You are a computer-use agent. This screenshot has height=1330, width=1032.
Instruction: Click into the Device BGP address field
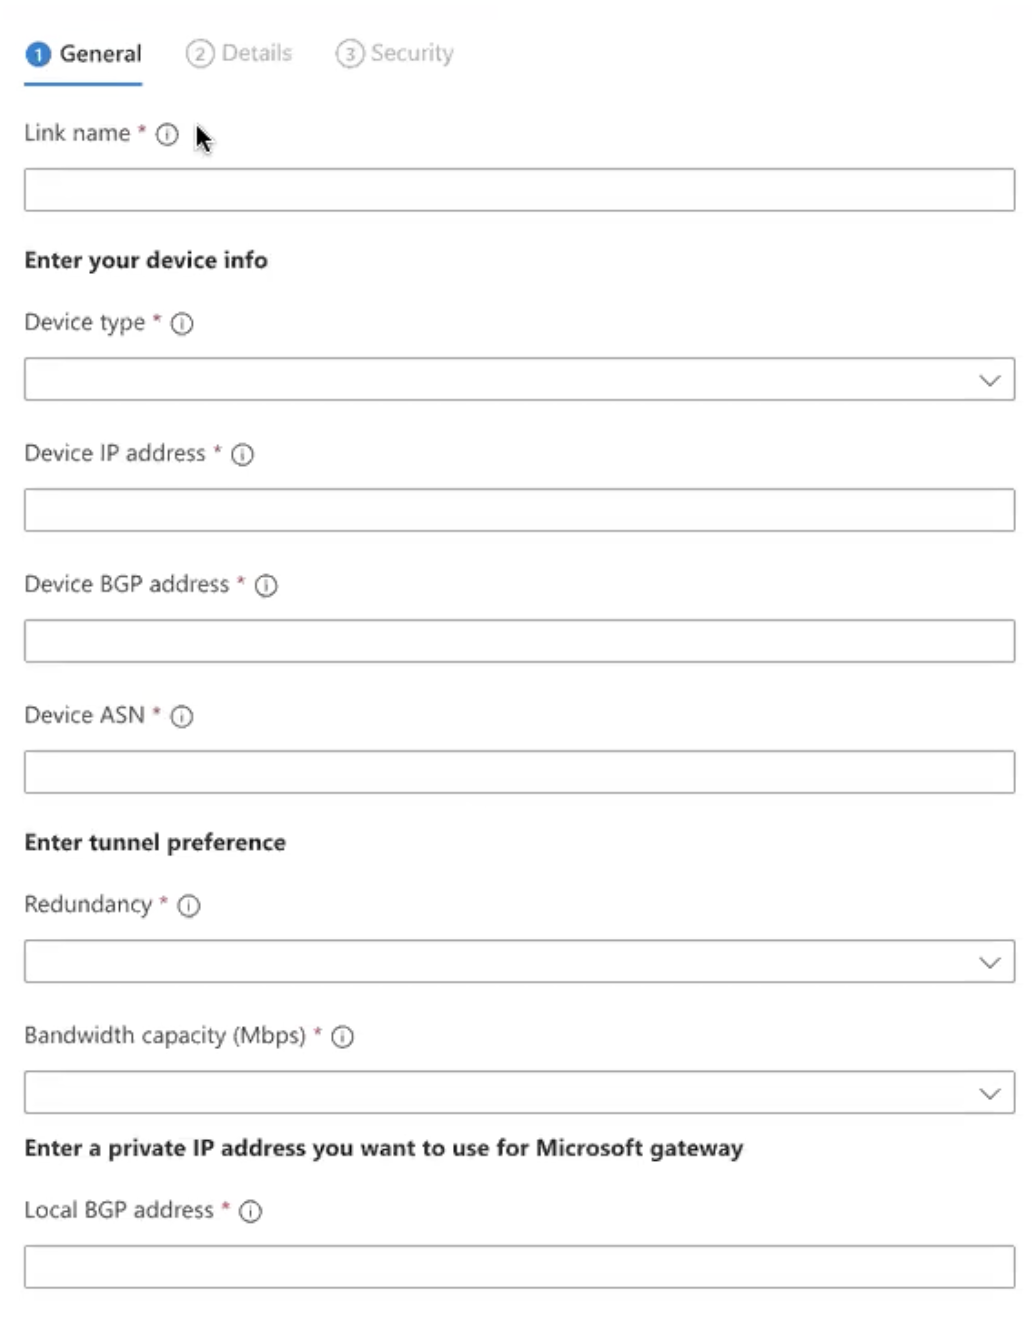coord(519,641)
